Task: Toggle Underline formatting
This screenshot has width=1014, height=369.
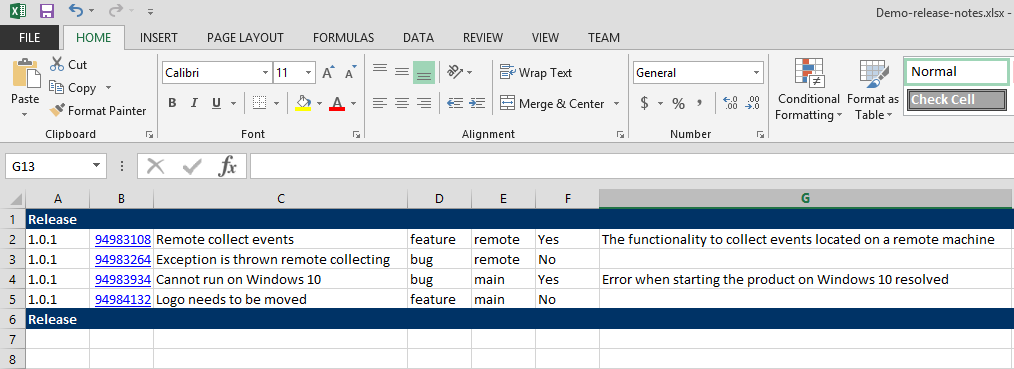Action: tap(216, 103)
